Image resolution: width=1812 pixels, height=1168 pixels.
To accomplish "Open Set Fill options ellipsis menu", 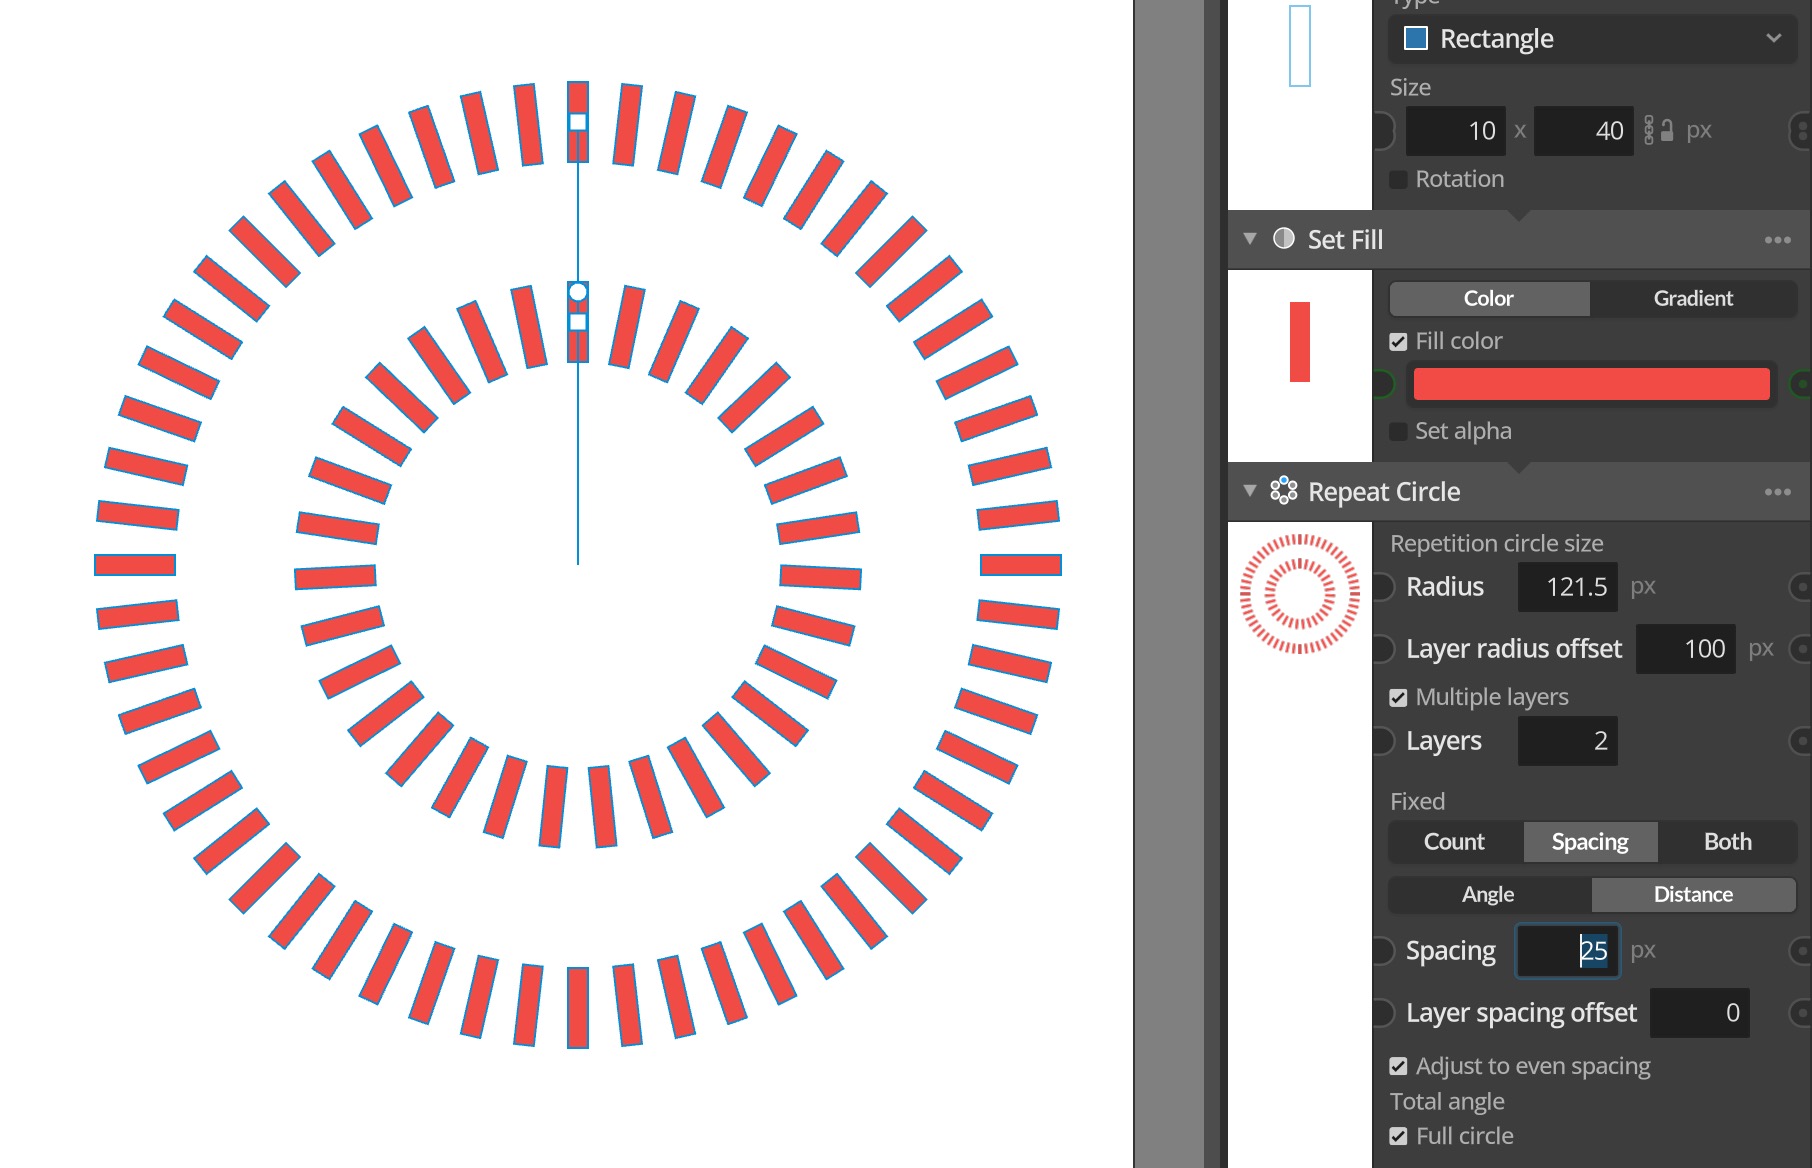I will coord(1778,240).
